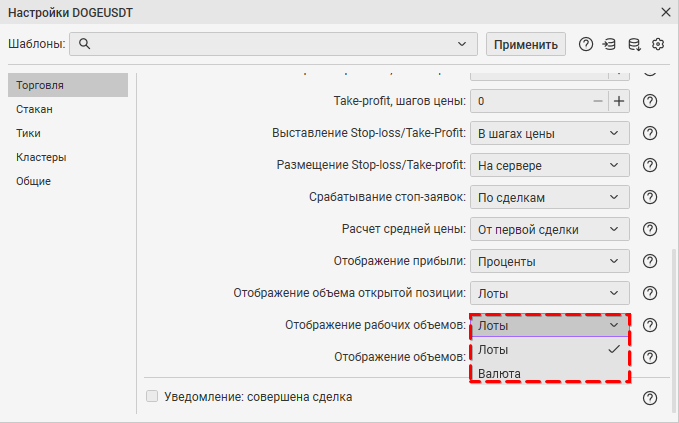Click into Take-profit steps input field
The height and width of the screenshot is (423, 679).
coord(530,101)
